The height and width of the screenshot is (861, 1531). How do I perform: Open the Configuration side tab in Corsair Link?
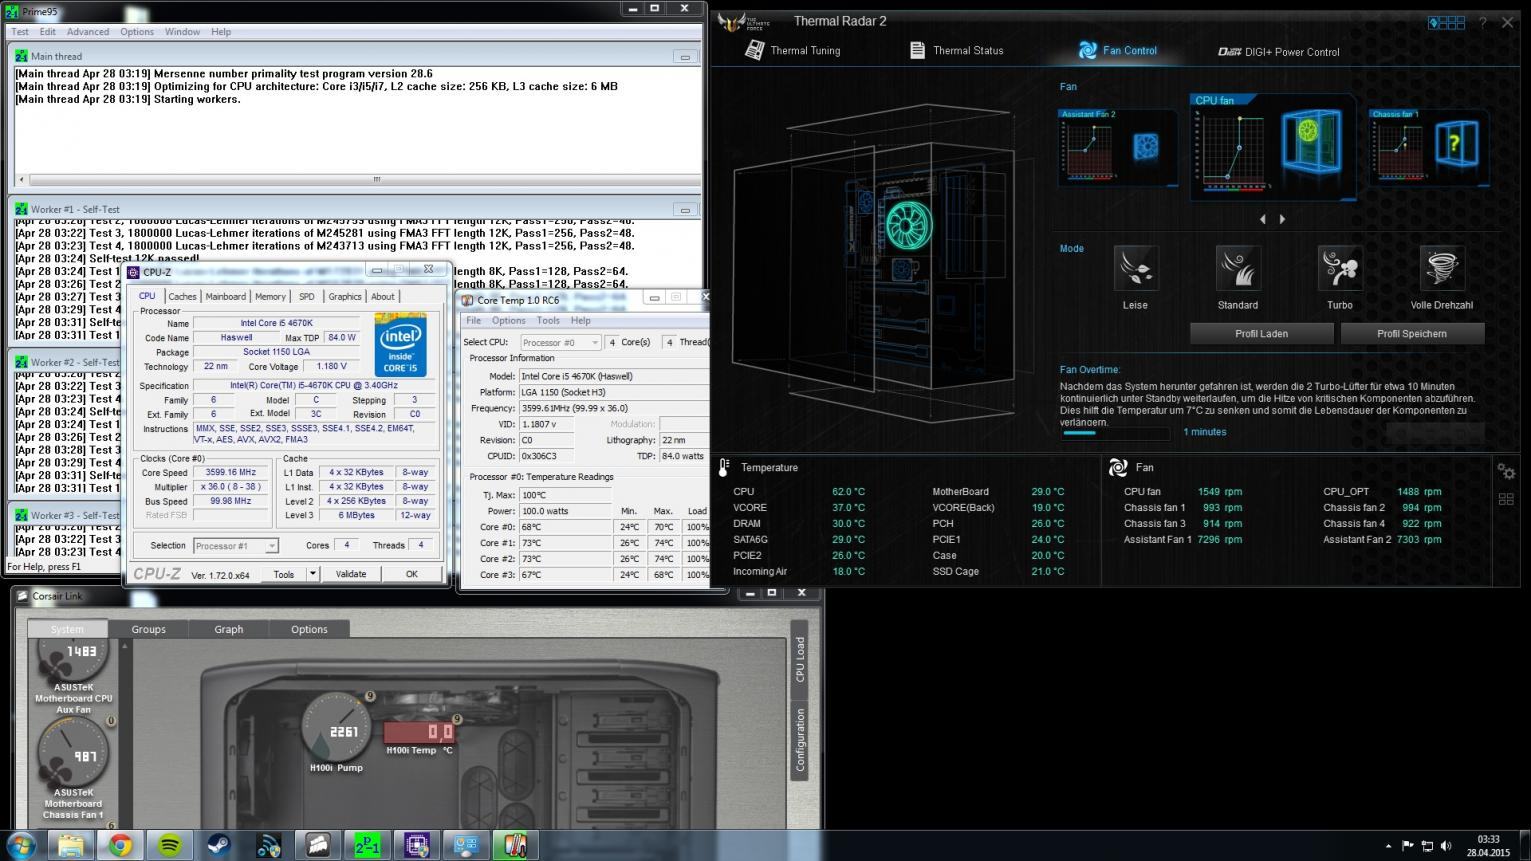[x=799, y=740]
